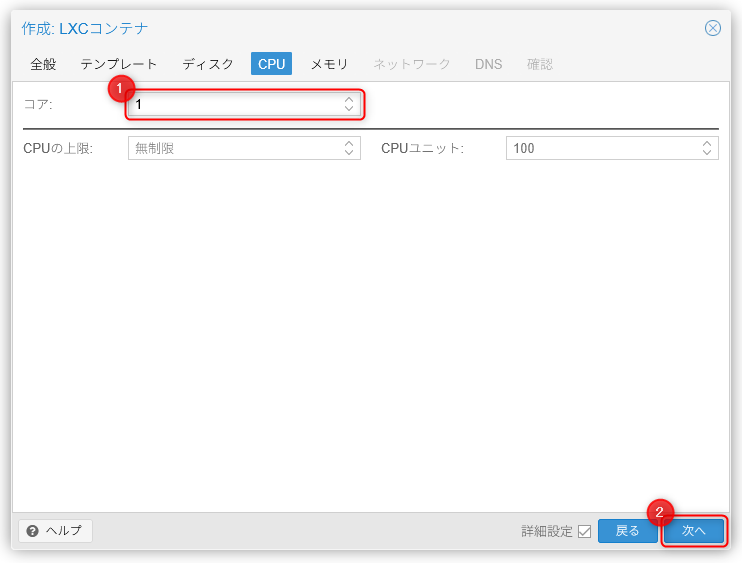Screen dimensions: 742x563
Task: Click inside the コア input field
Action: pyautogui.click(x=235, y=104)
